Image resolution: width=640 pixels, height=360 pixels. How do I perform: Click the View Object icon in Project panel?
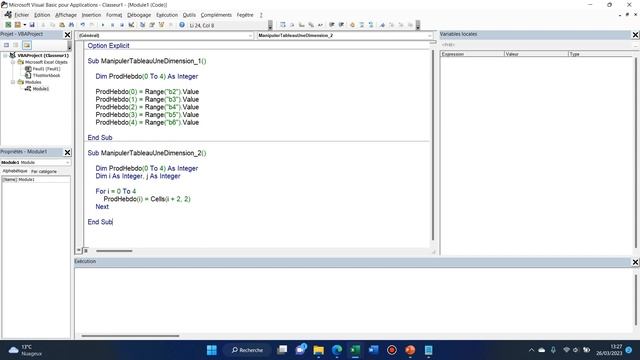pos(16,45)
